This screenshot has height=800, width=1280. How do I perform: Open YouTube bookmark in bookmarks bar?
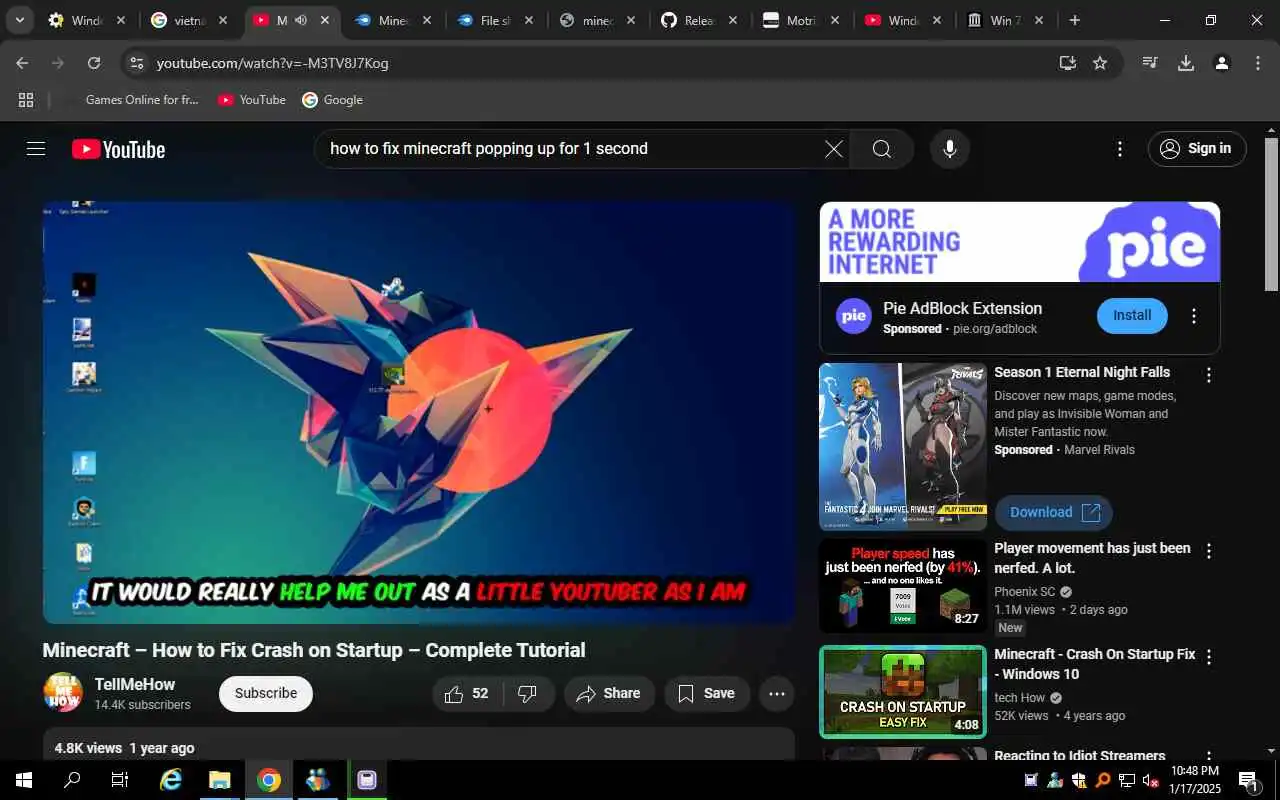(252, 100)
